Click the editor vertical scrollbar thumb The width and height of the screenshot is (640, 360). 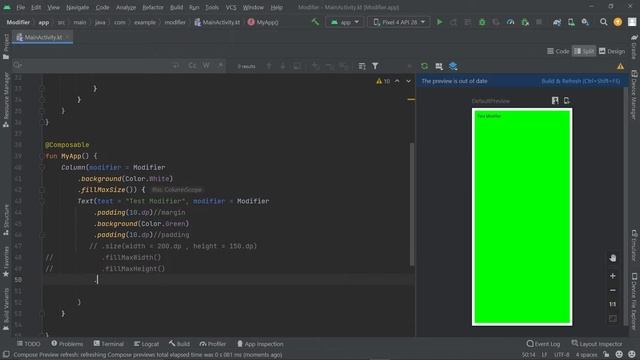pyautogui.click(x=412, y=204)
